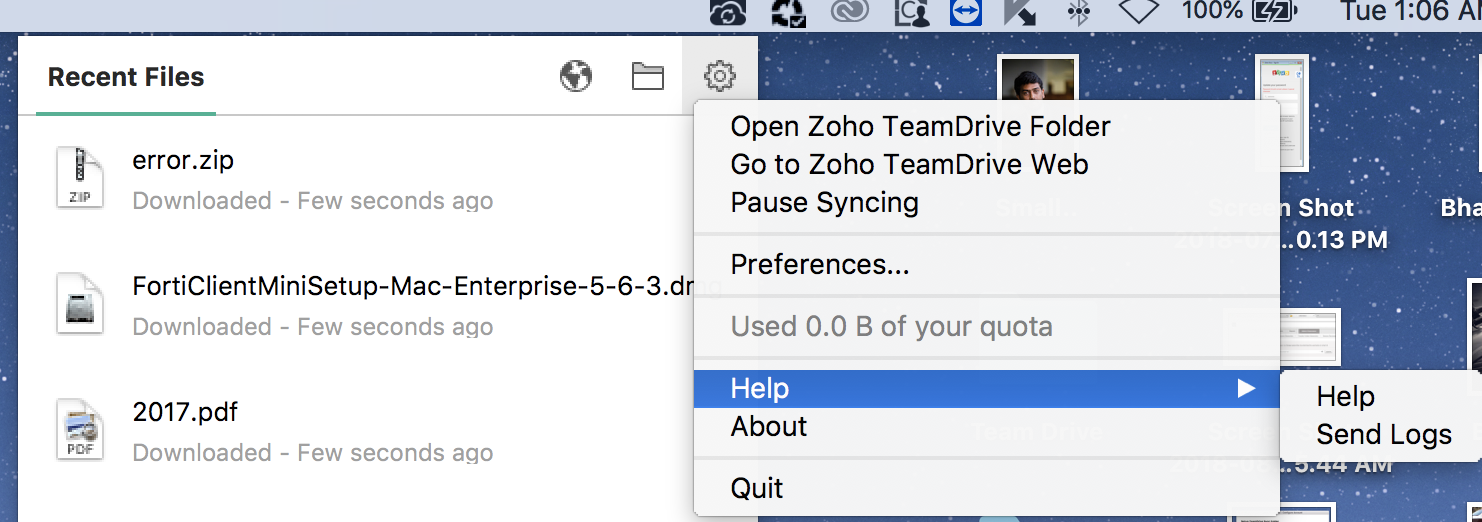The width and height of the screenshot is (1482, 522).
Task: Select Go to Zoho TeamDrive Web
Action: [x=909, y=165]
